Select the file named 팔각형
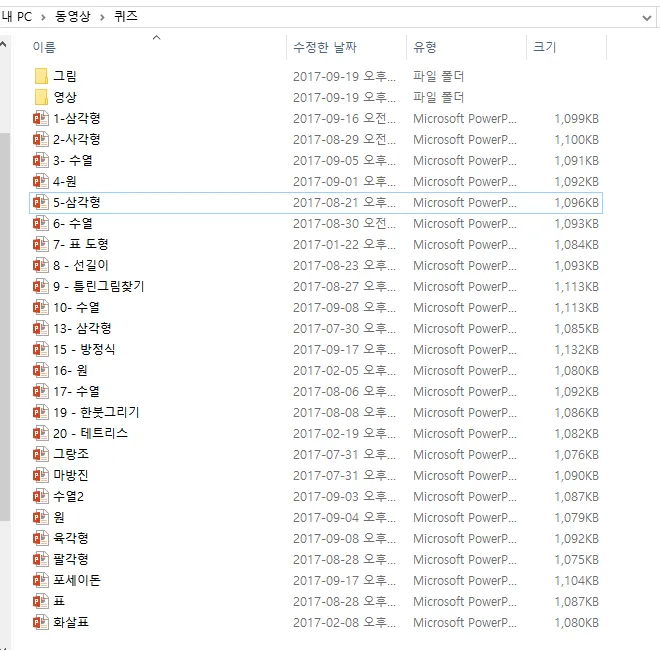This screenshot has height=650, width=660. click(71, 559)
